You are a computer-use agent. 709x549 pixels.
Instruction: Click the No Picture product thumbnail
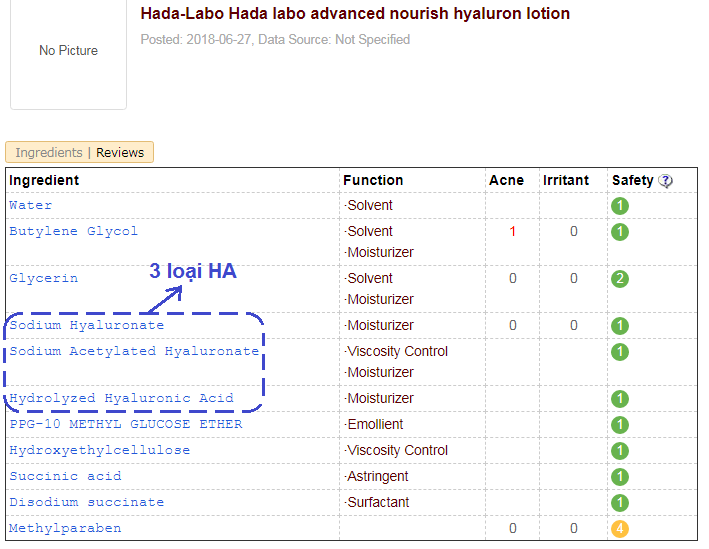click(x=68, y=51)
